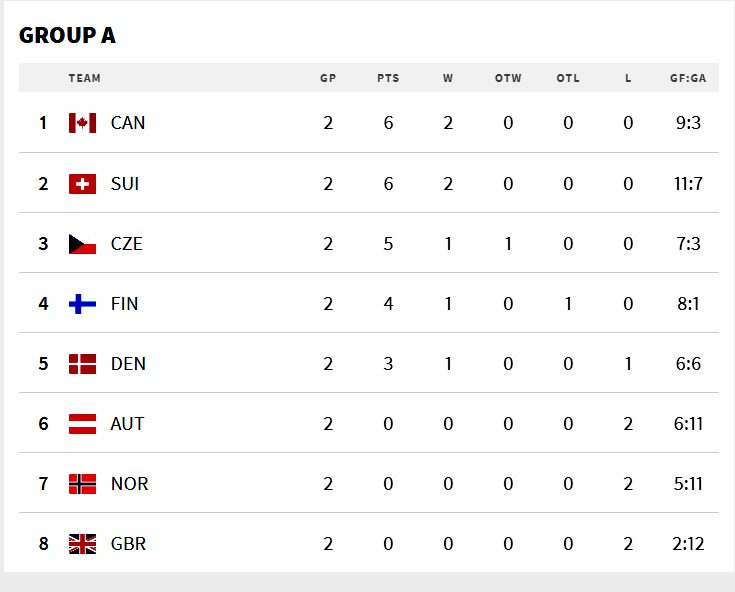Open the SUI team link
Image resolution: width=735 pixels, height=592 pixels.
point(125,184)
